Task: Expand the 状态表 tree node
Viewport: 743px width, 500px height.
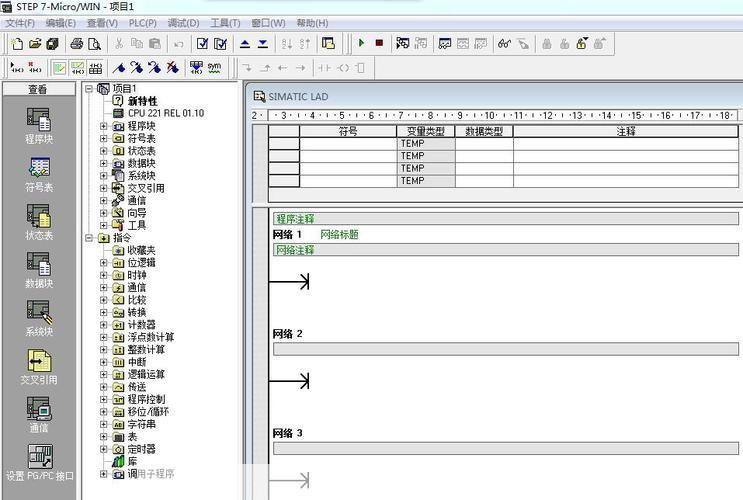Action: [x=103, y=151]
